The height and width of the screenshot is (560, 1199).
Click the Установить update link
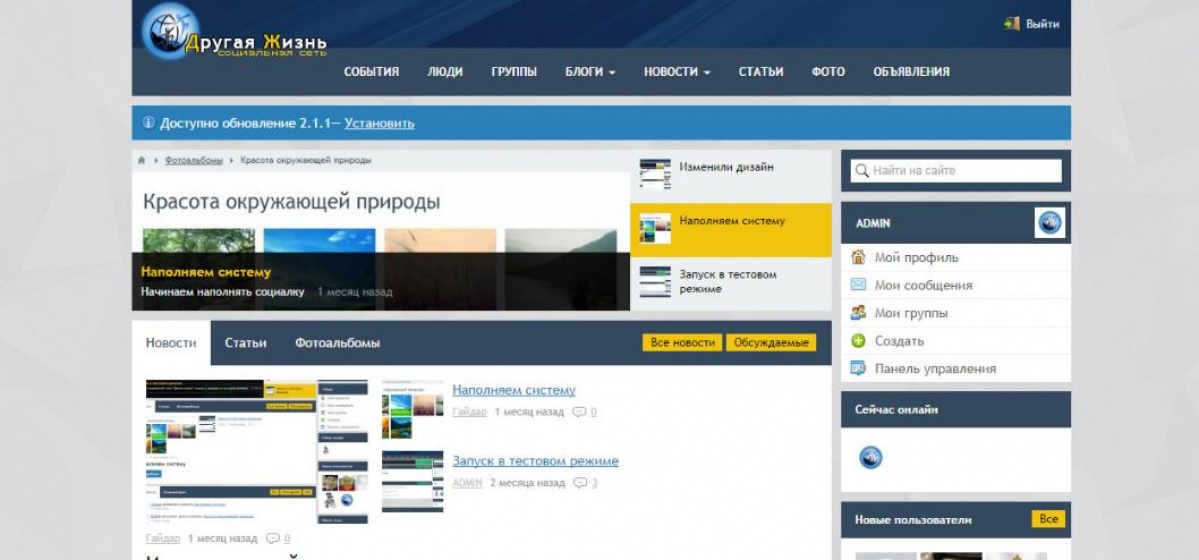click(379, 124)
